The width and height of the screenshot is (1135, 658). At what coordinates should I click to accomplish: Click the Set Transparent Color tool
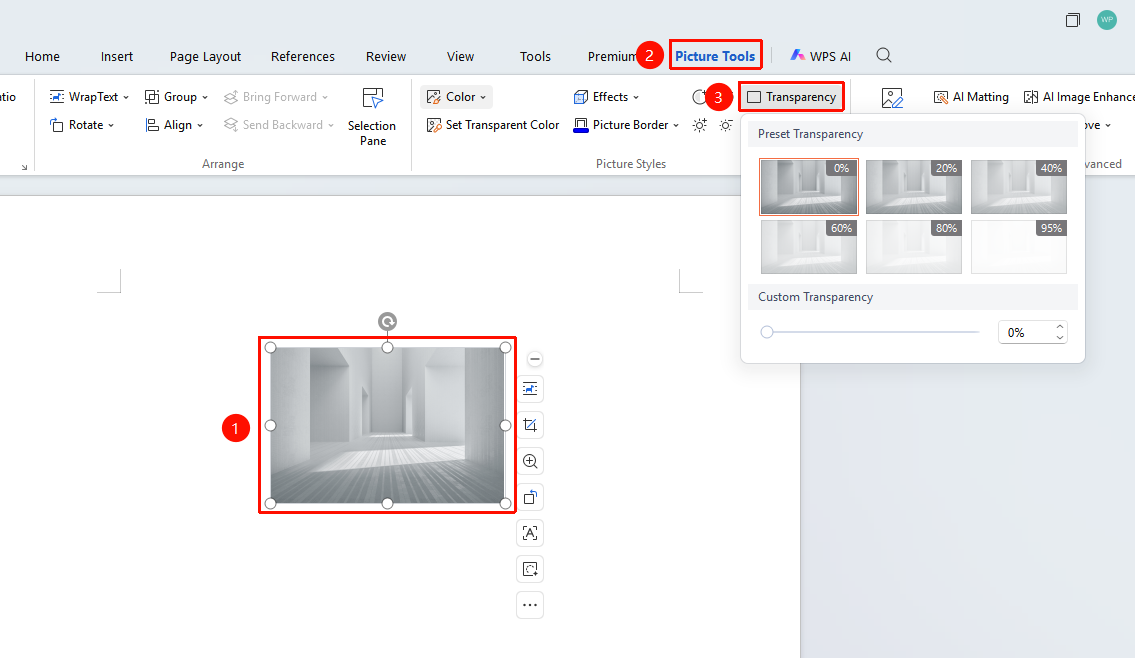pyautogui.click(x=493, y=125)
